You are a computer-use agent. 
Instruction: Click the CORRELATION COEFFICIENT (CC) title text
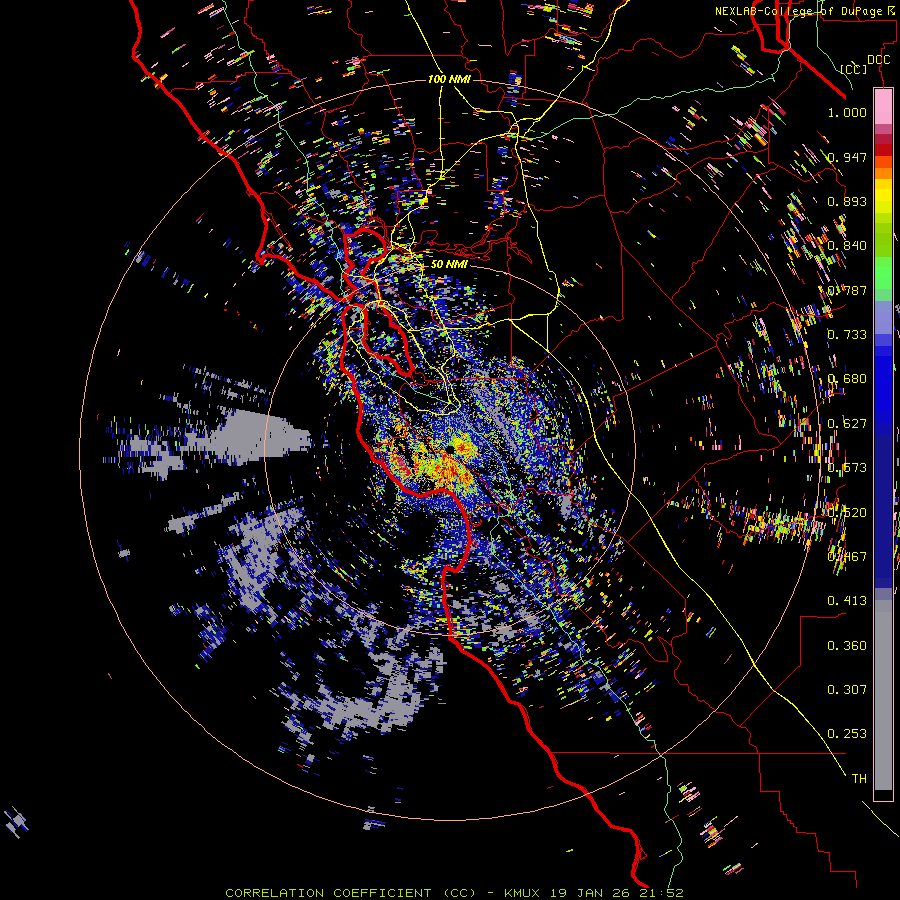(350, 893)
